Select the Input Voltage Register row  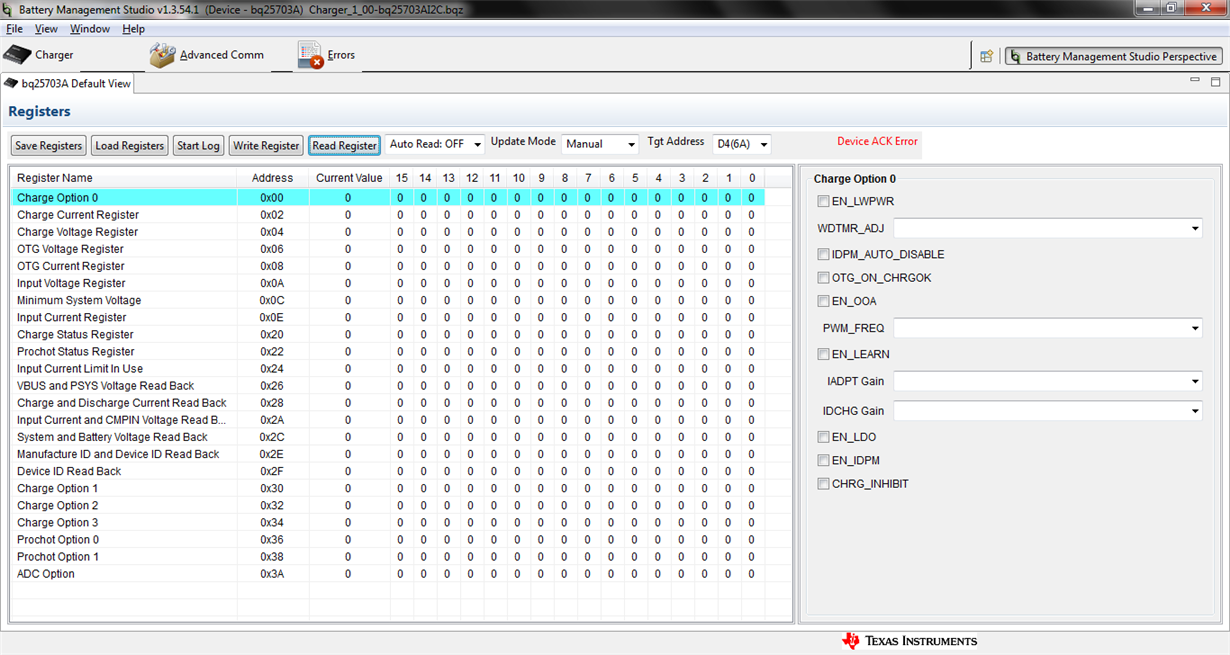click(388, 283)
